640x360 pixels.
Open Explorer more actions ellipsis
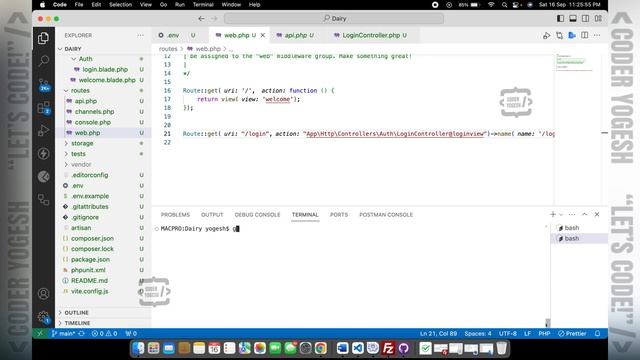pyautogui.click(x=140, y=36)
